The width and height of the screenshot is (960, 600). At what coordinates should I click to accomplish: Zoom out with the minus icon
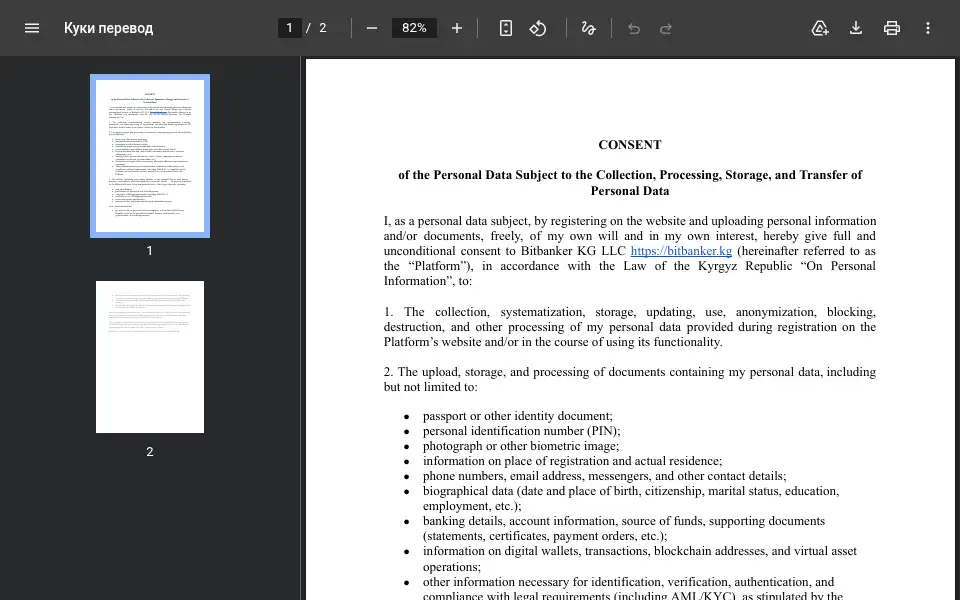coord(372,28)
